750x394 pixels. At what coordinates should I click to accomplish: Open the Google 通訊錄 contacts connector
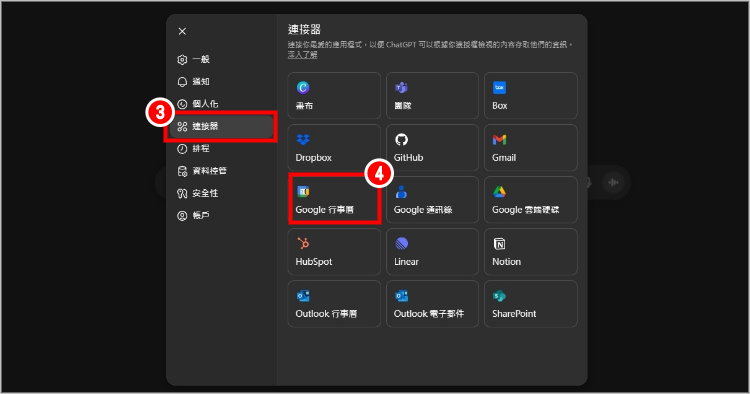432,200
